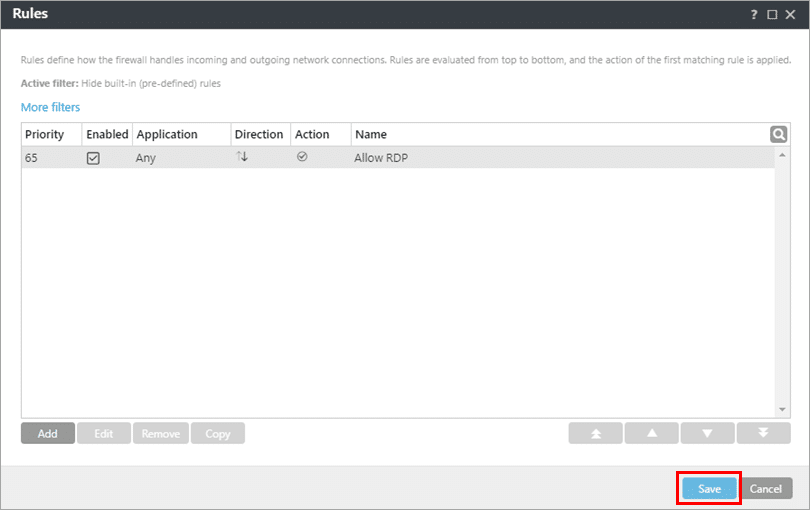Save the firewall rules
This screenshot has height=510, width=810.
tap(709, 489)
